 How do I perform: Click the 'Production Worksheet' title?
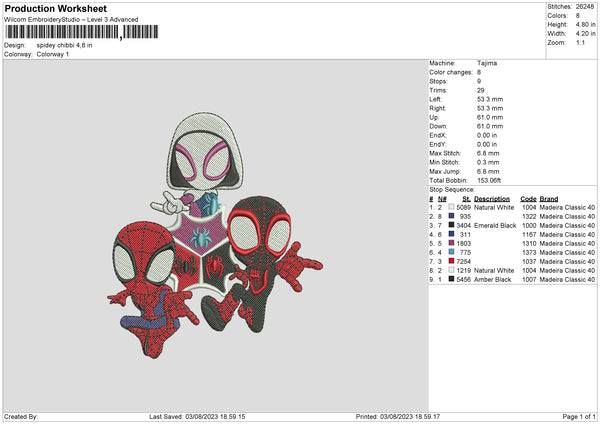point(55,8)
